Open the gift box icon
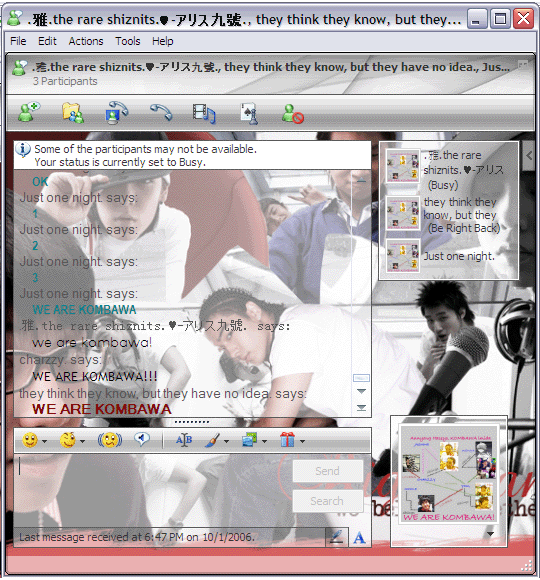The height and width of the screenshot is (580, 540). point(287,440)
